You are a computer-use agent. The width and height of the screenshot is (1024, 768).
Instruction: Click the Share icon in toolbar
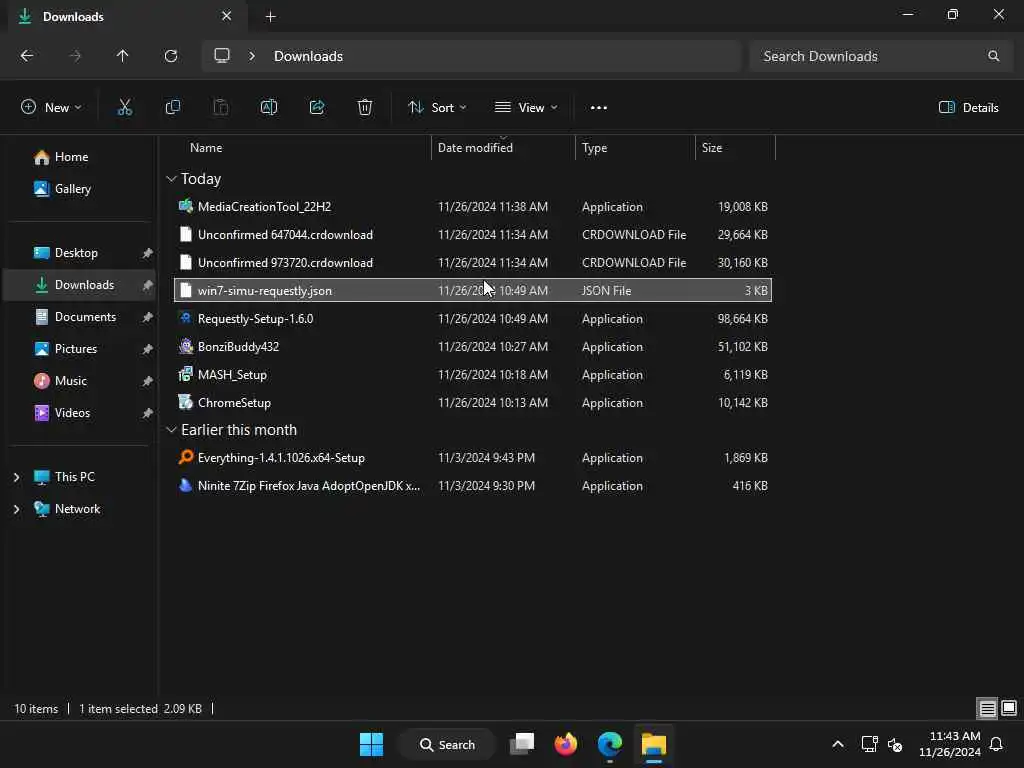[x=317, y=108]
